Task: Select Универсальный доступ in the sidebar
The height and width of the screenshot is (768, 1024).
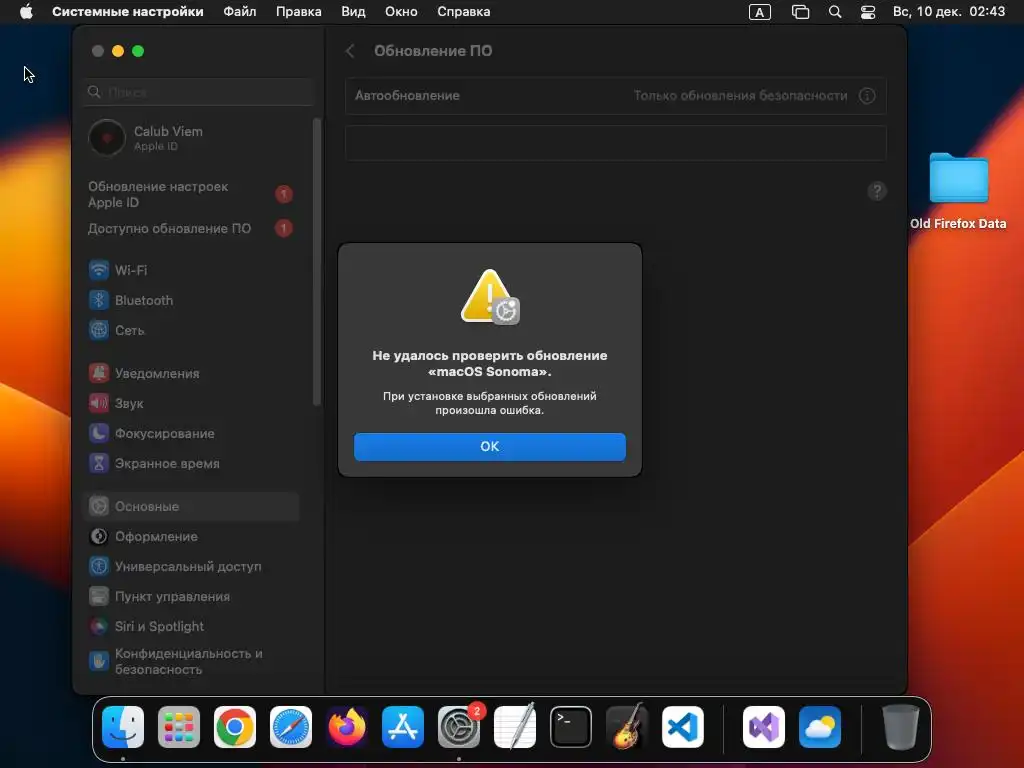Action: point(191,567)
